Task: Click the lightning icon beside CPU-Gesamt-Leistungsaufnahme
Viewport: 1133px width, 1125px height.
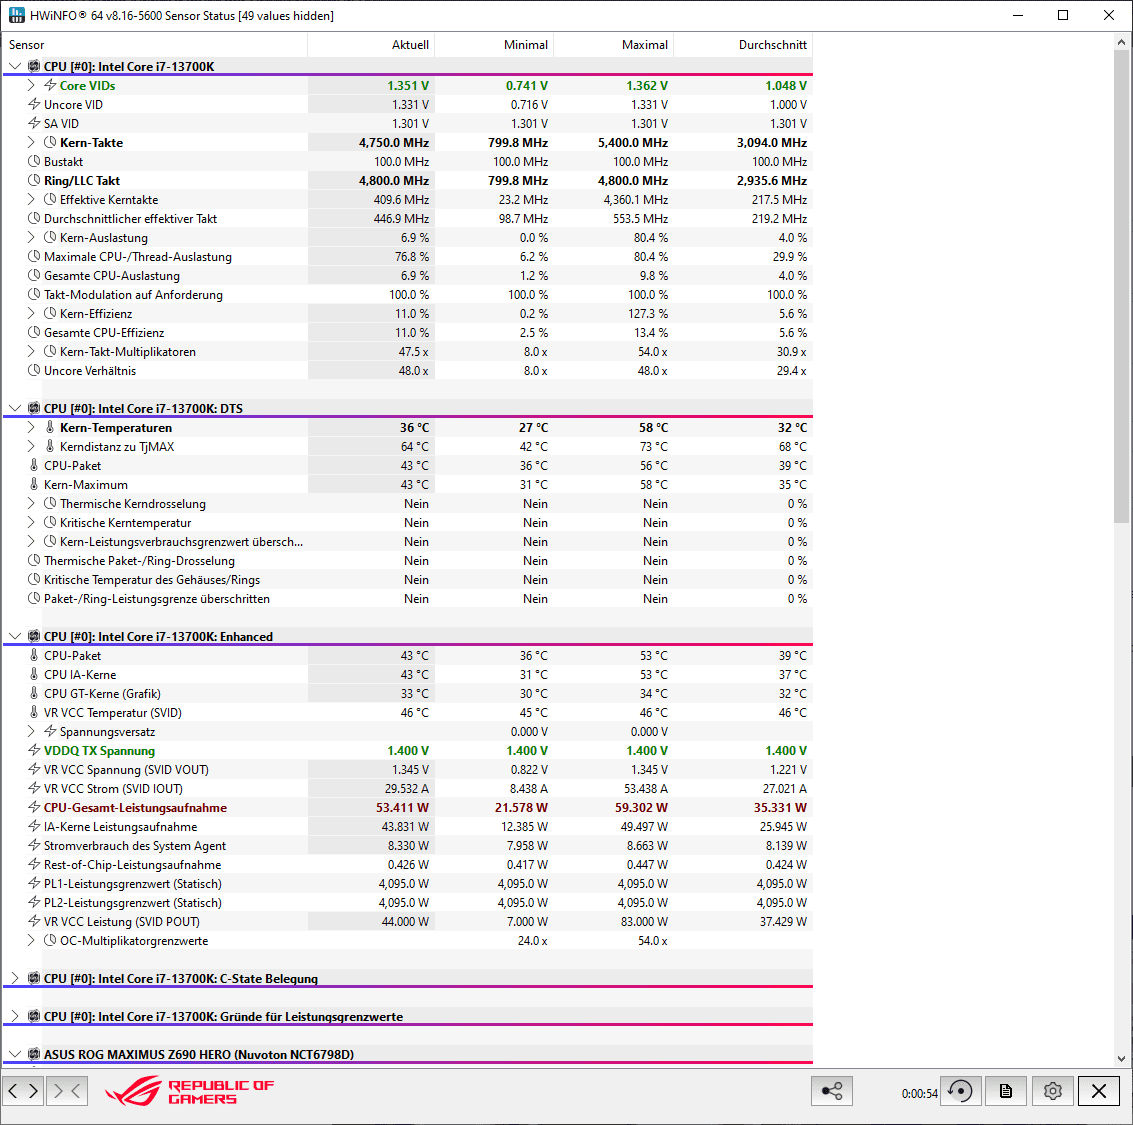Action: click(x=34, y=807)
